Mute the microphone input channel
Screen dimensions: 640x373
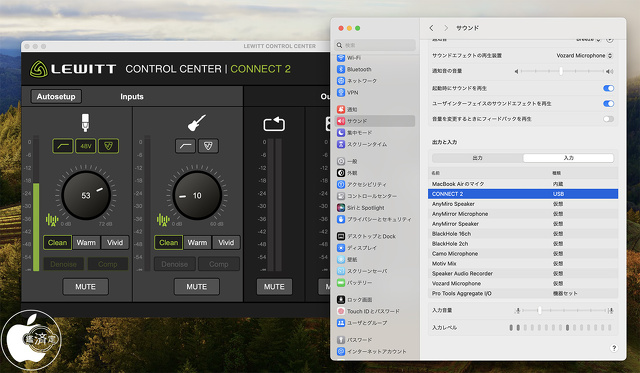(85, 286)
